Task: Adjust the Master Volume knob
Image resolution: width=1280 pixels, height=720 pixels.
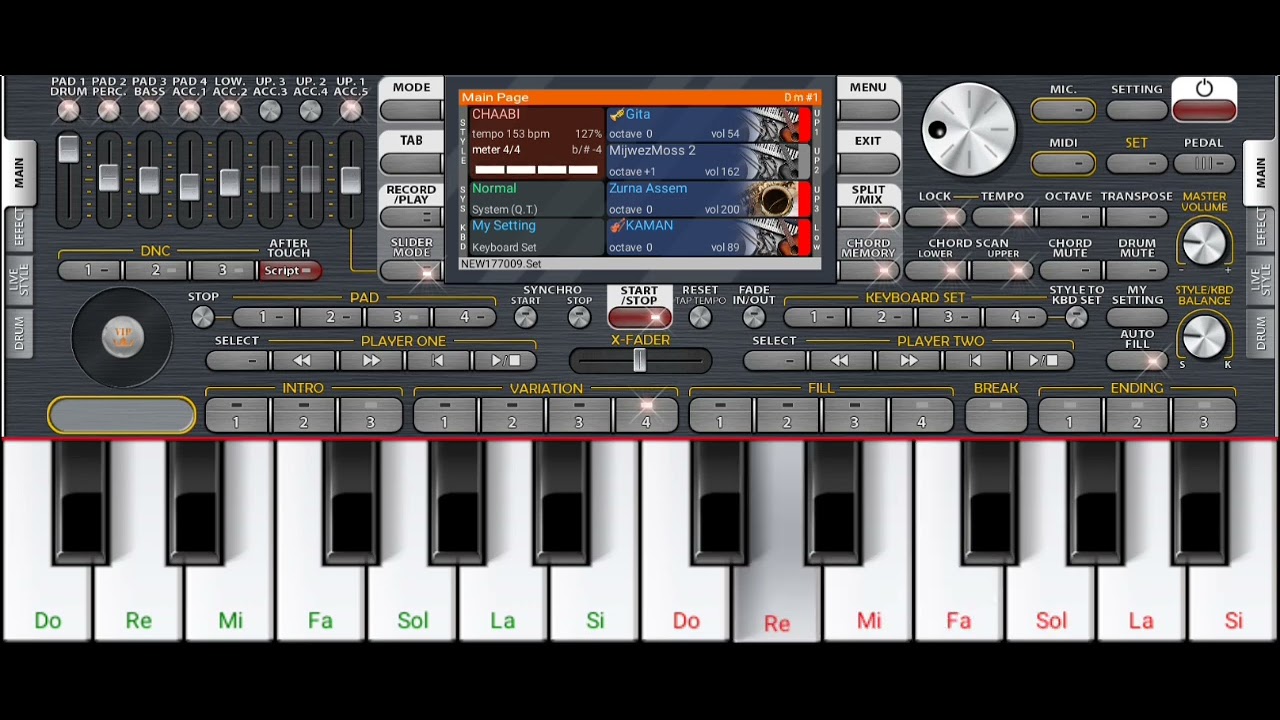Action: (1204, 243)
